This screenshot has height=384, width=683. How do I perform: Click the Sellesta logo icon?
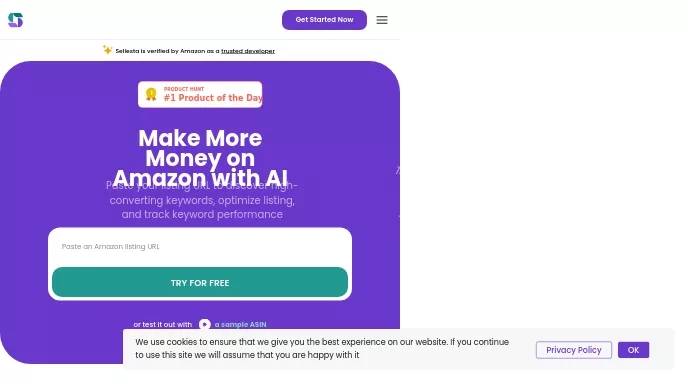coord(15,20)
